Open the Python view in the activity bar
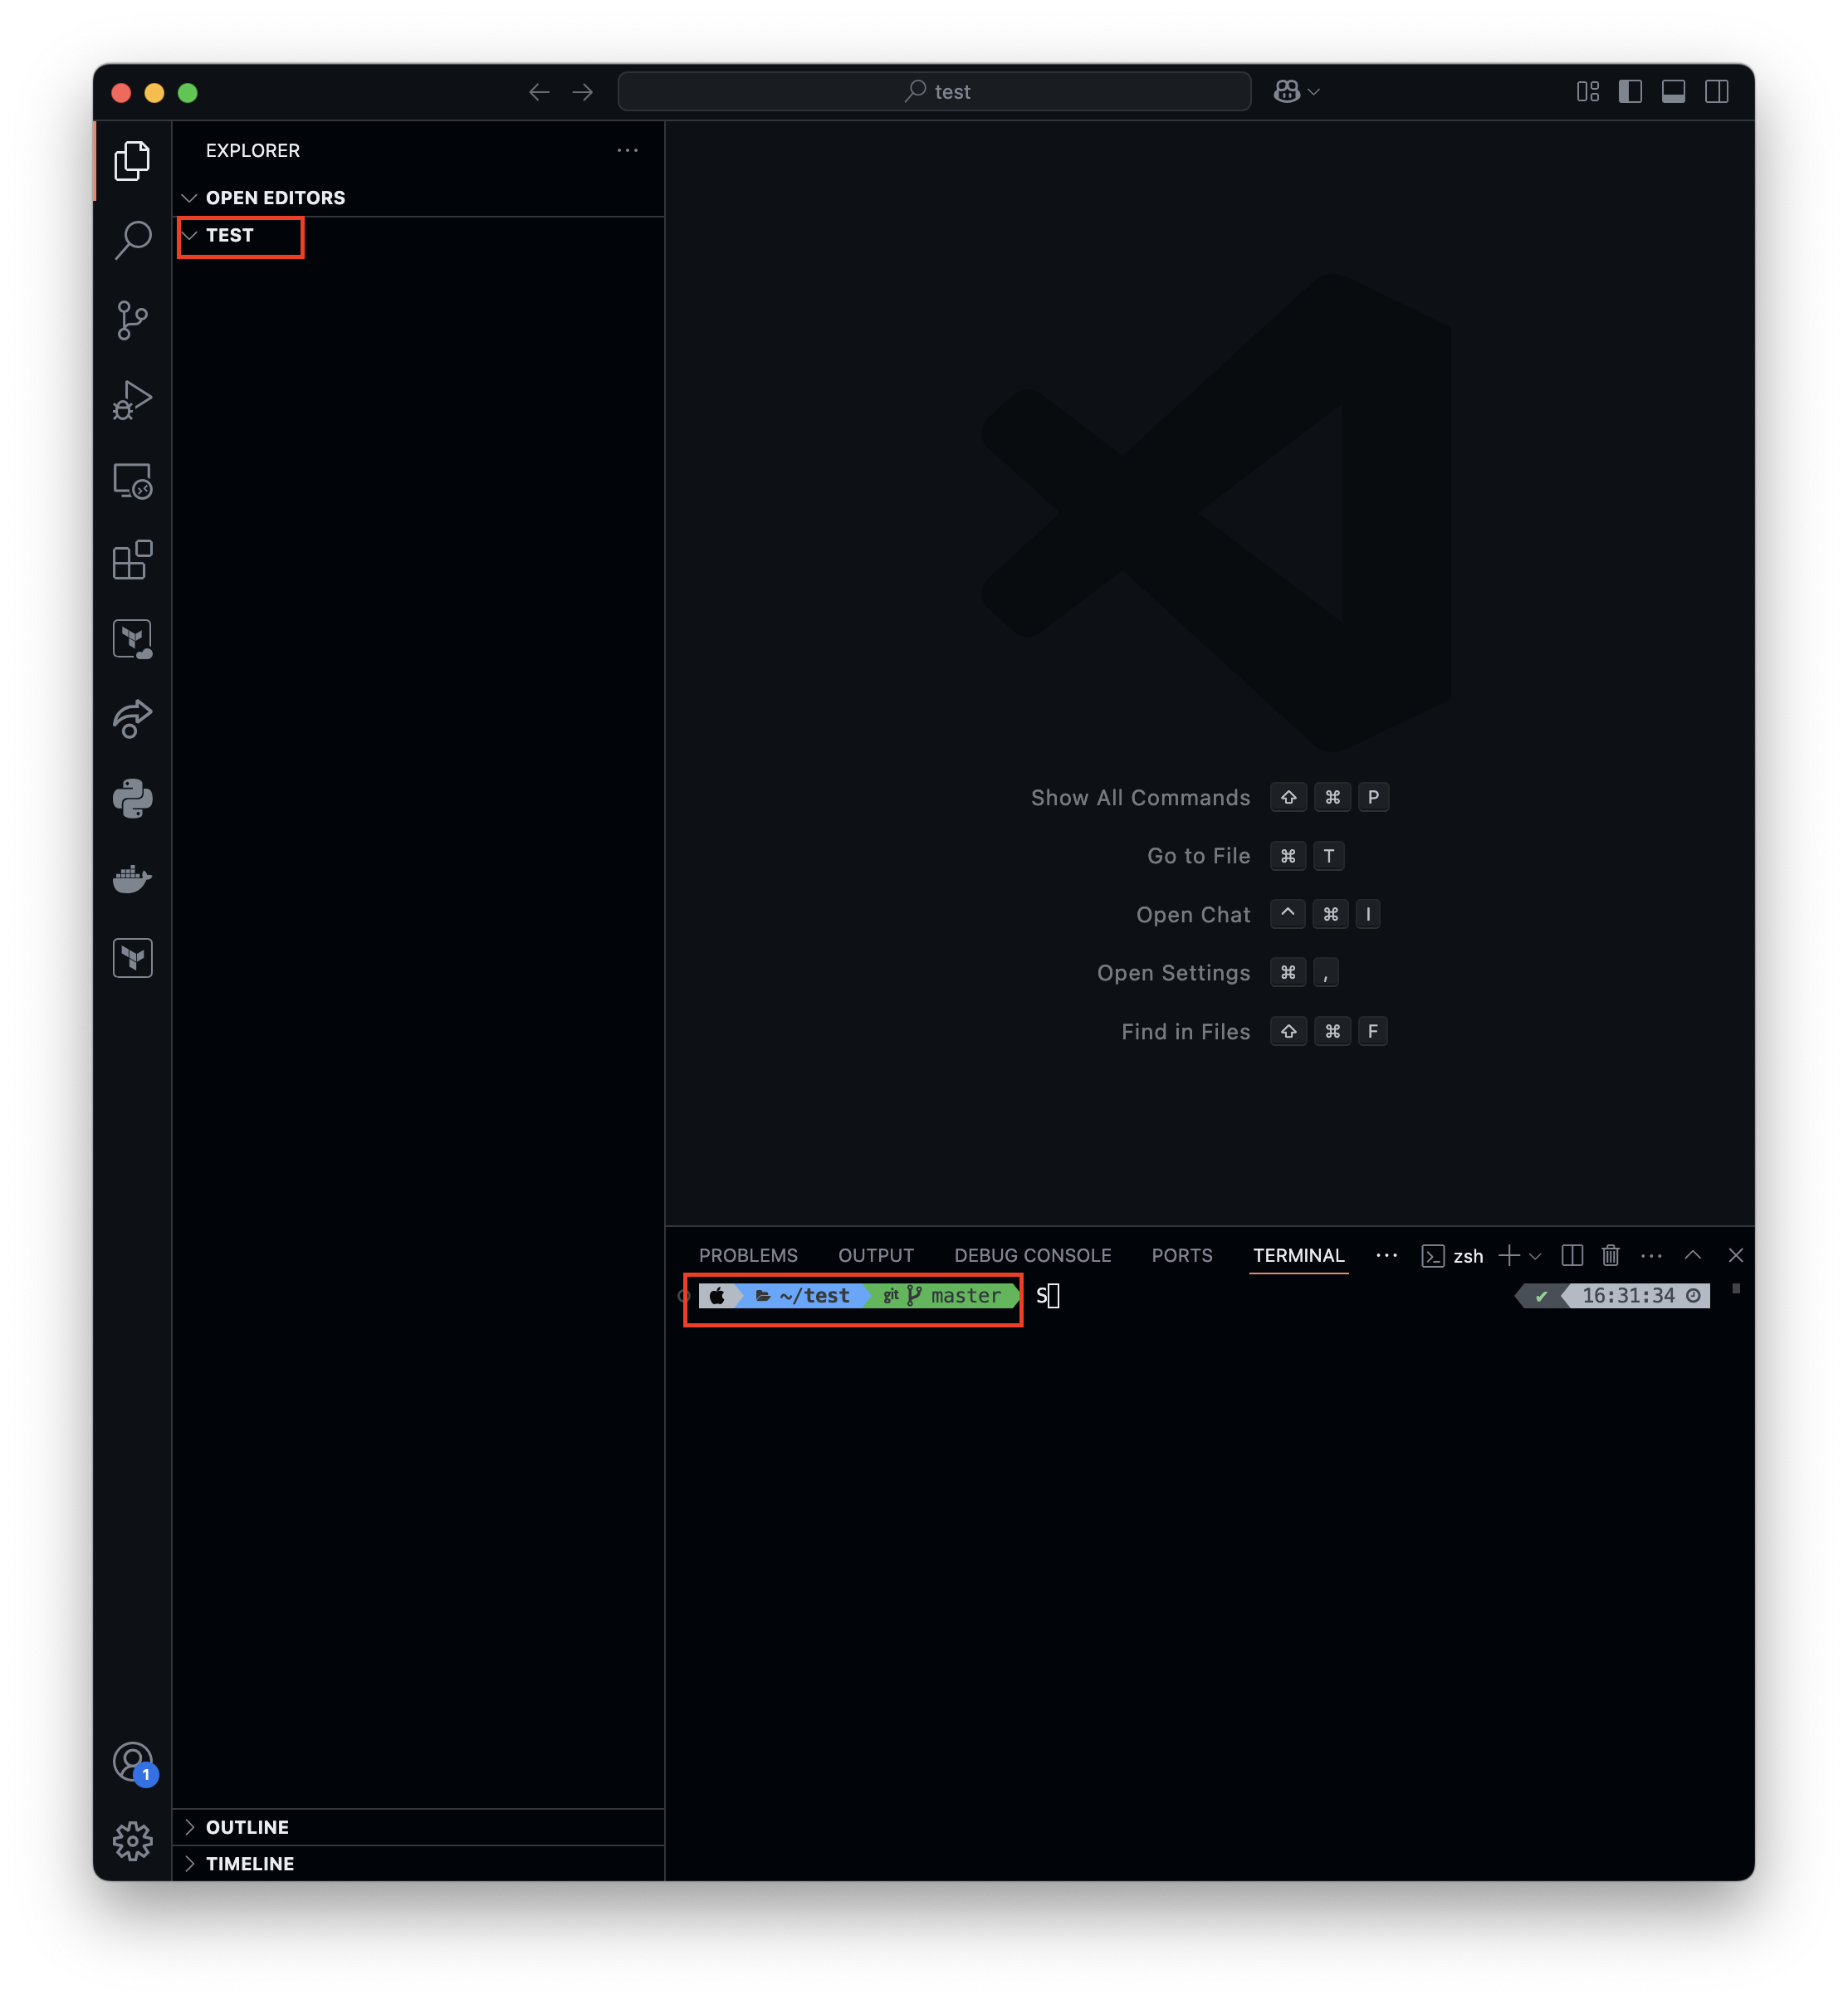 (132, 799)
